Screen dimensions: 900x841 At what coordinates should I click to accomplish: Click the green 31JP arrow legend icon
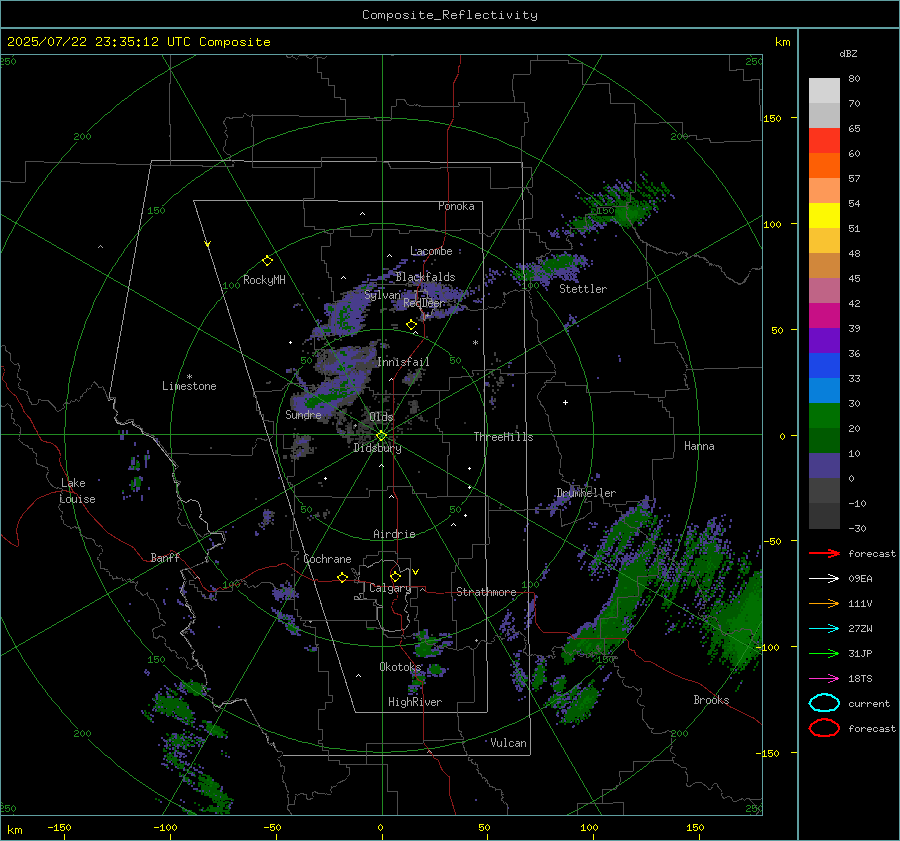pyautogui.click(x=824, y=653)
